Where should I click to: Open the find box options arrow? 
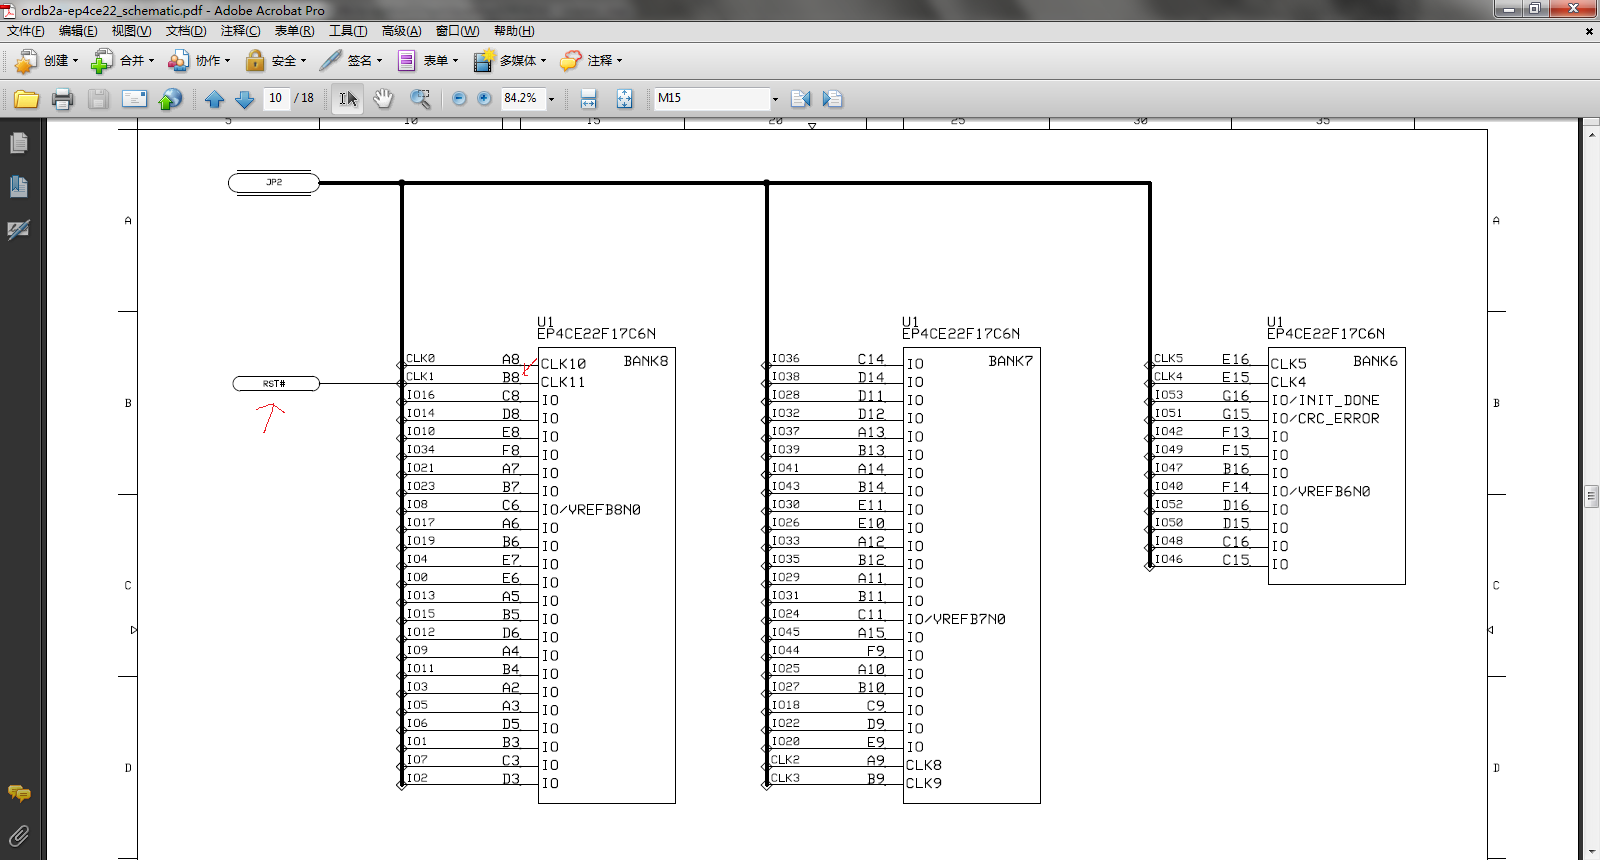[775, 99]
